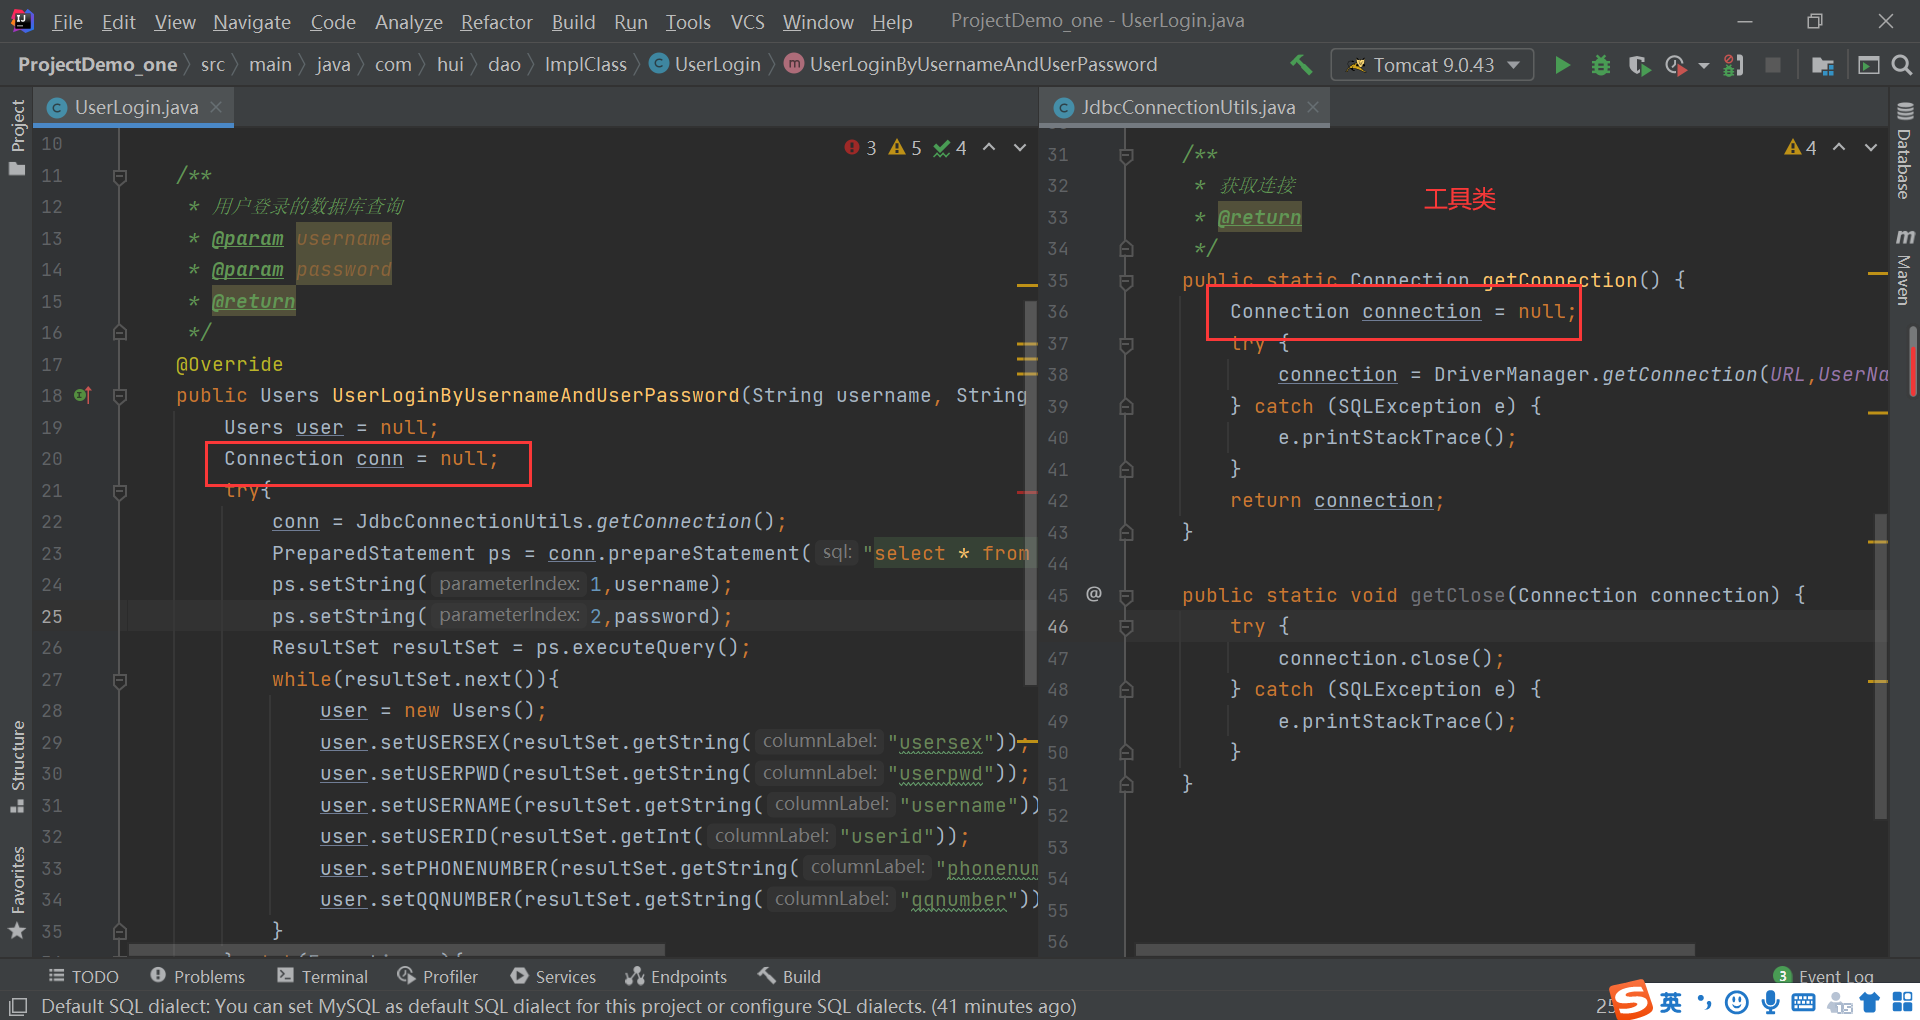Image resolution: width=1920 pixels, height=1020 pixels.
Task: Click the Stop square icon in toolbar
Action: [1773, 65]
